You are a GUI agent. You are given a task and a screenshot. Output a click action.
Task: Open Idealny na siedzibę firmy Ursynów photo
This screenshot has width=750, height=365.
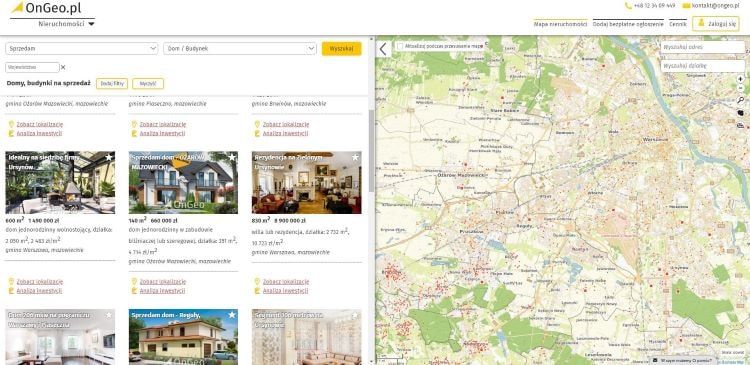[x=60, y=183]
